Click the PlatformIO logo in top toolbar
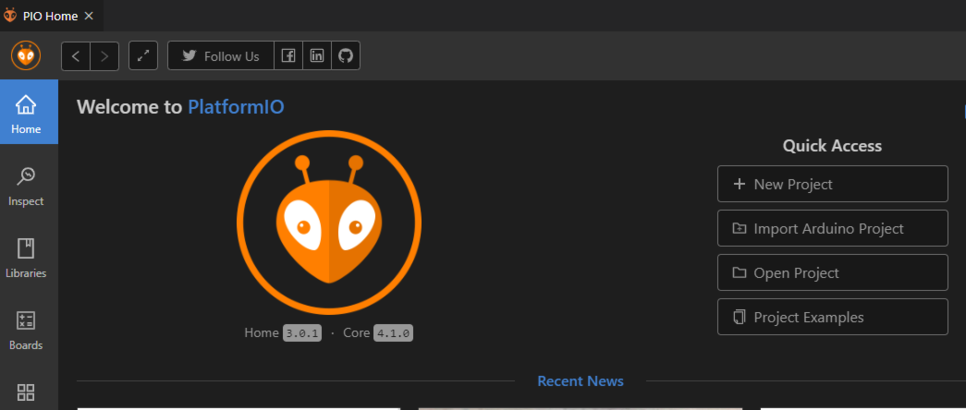966x410 pixels. 26,56
